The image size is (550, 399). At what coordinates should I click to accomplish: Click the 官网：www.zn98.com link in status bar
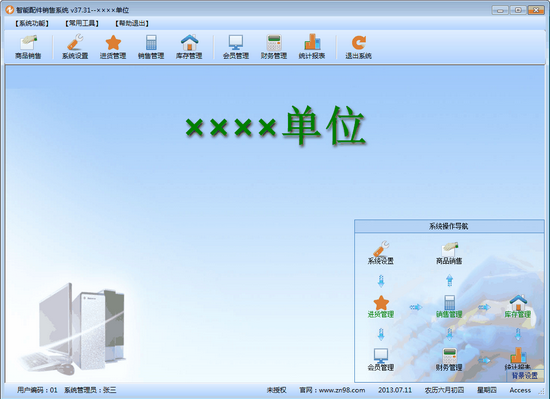coord(332,390)
